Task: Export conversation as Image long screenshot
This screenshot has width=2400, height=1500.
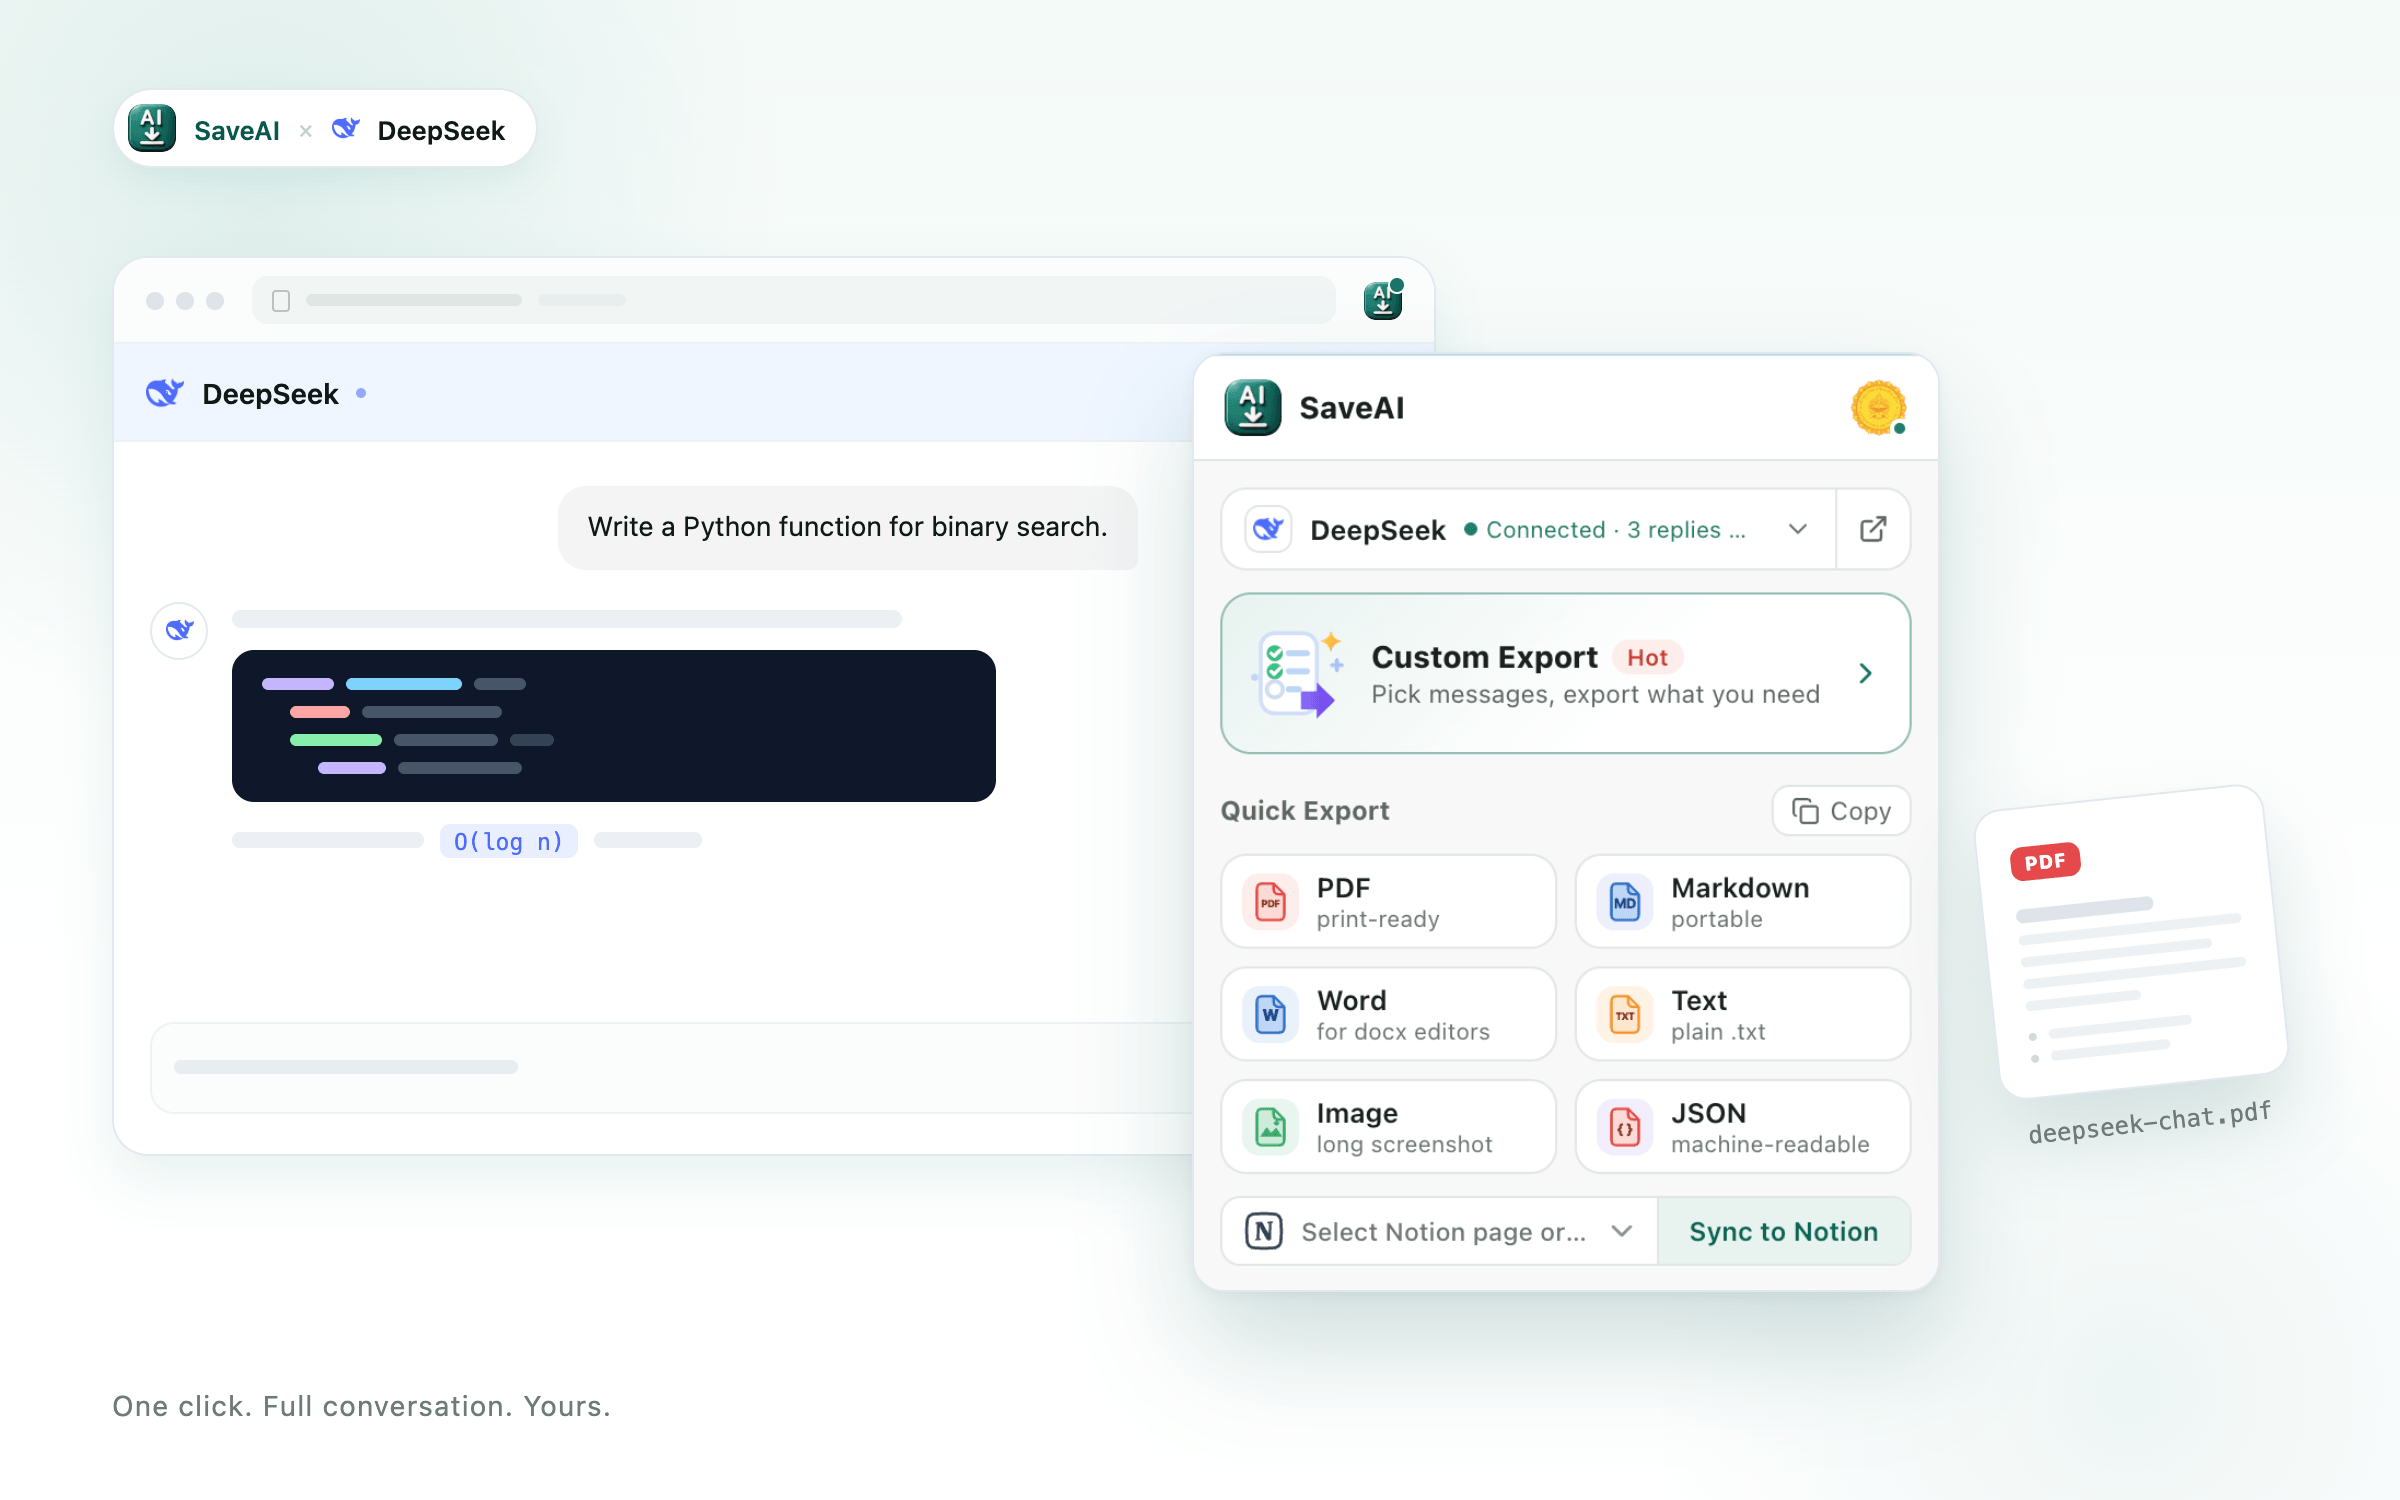Action: [x=1388, y=1127]
